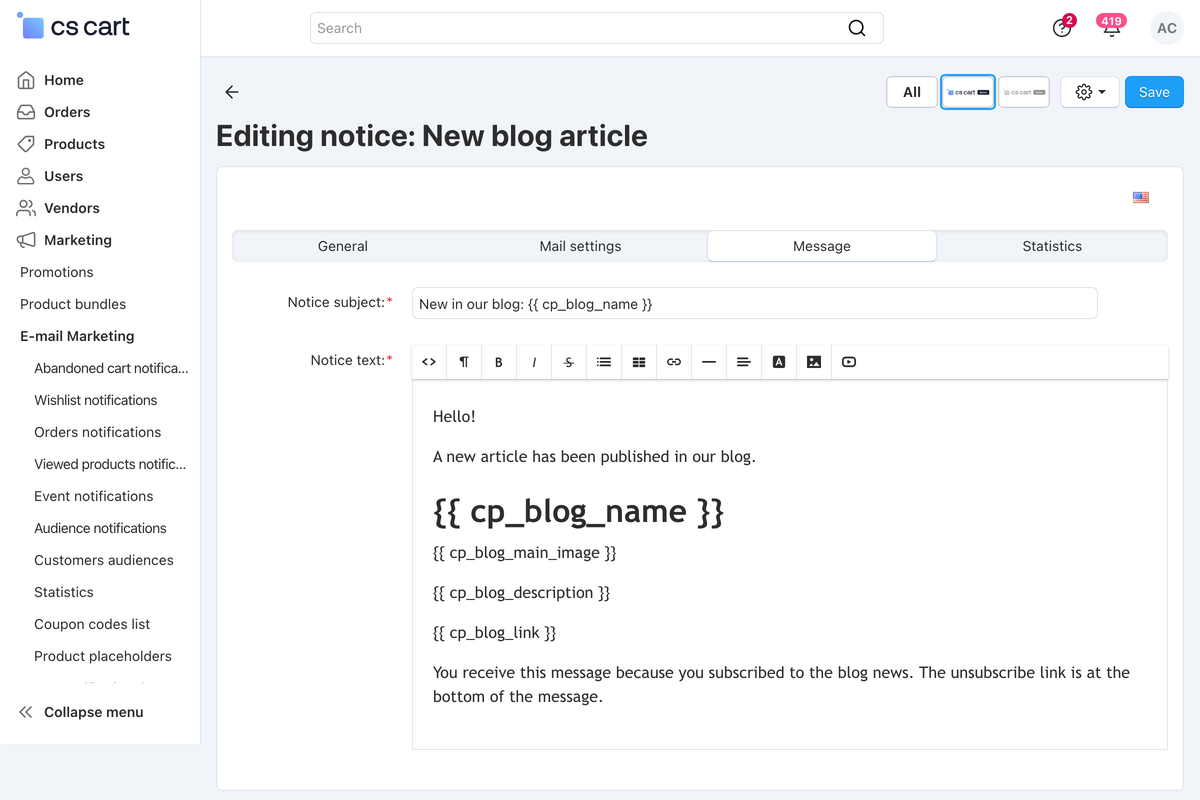The height and width of the screenshot is (800, 1200).
Task: Toggle italic formatting in editor
Action: click(534, 362)
